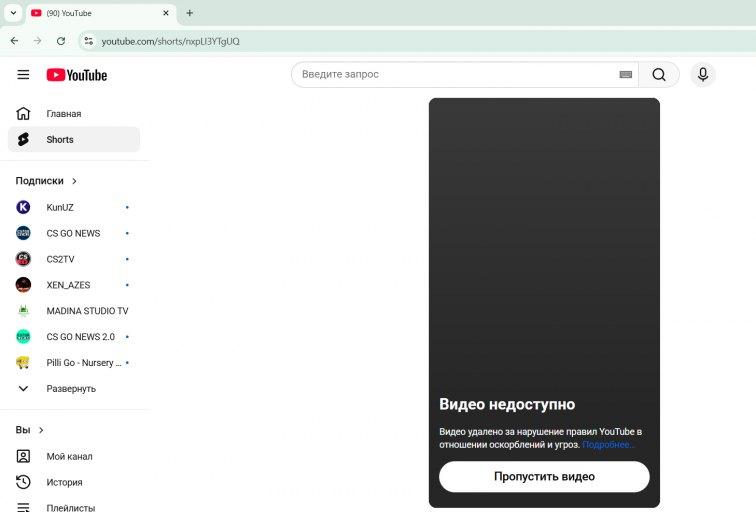Viewport: 756px width, 512px height.
Task: Open Pilli Go - Nursery subscription
Action: pyautogui.click(x=74, y=363)
